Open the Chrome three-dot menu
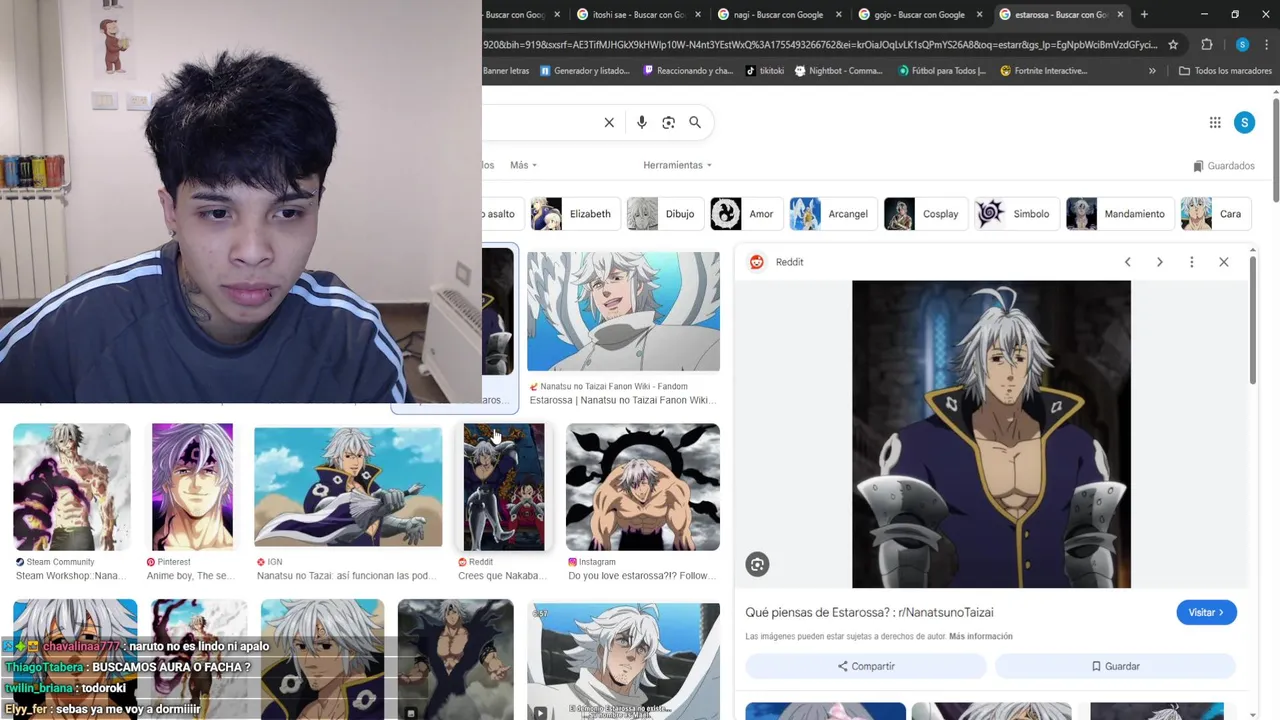The image size is (1280, 720). pyautogui.click(x=1267, y=45)
